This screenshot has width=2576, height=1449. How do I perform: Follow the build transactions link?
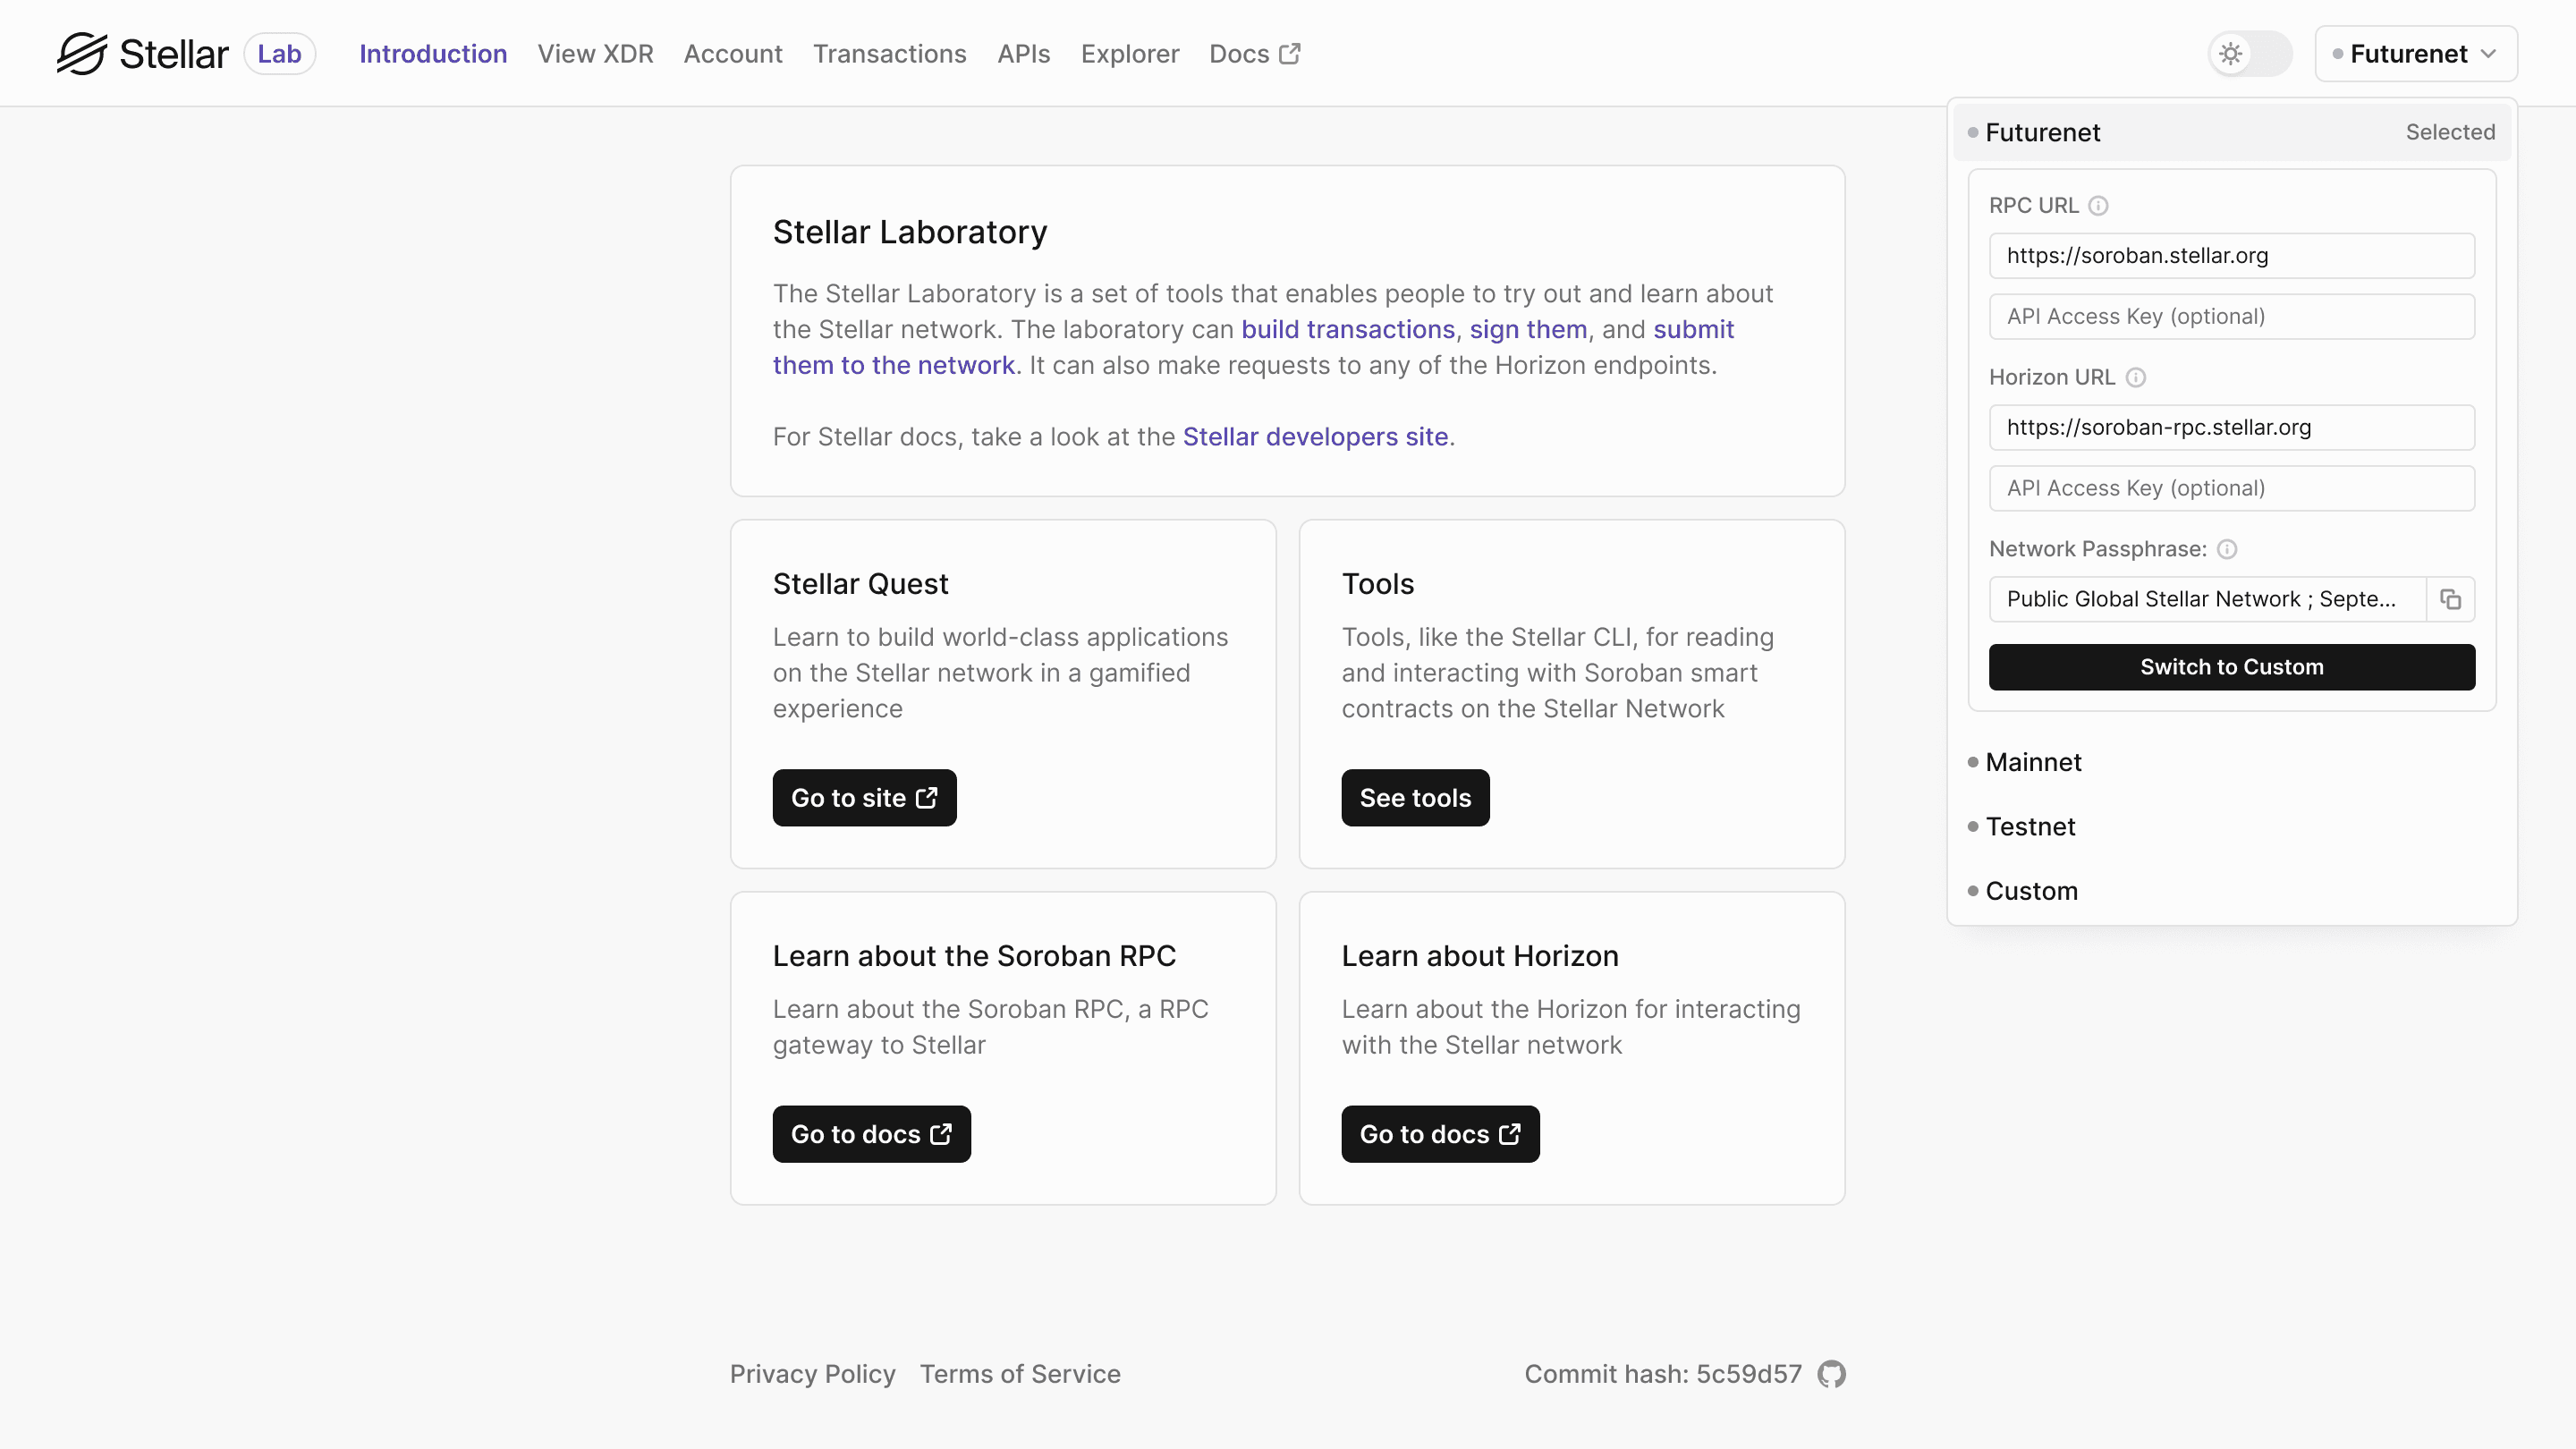click(x=1348, y=330)
